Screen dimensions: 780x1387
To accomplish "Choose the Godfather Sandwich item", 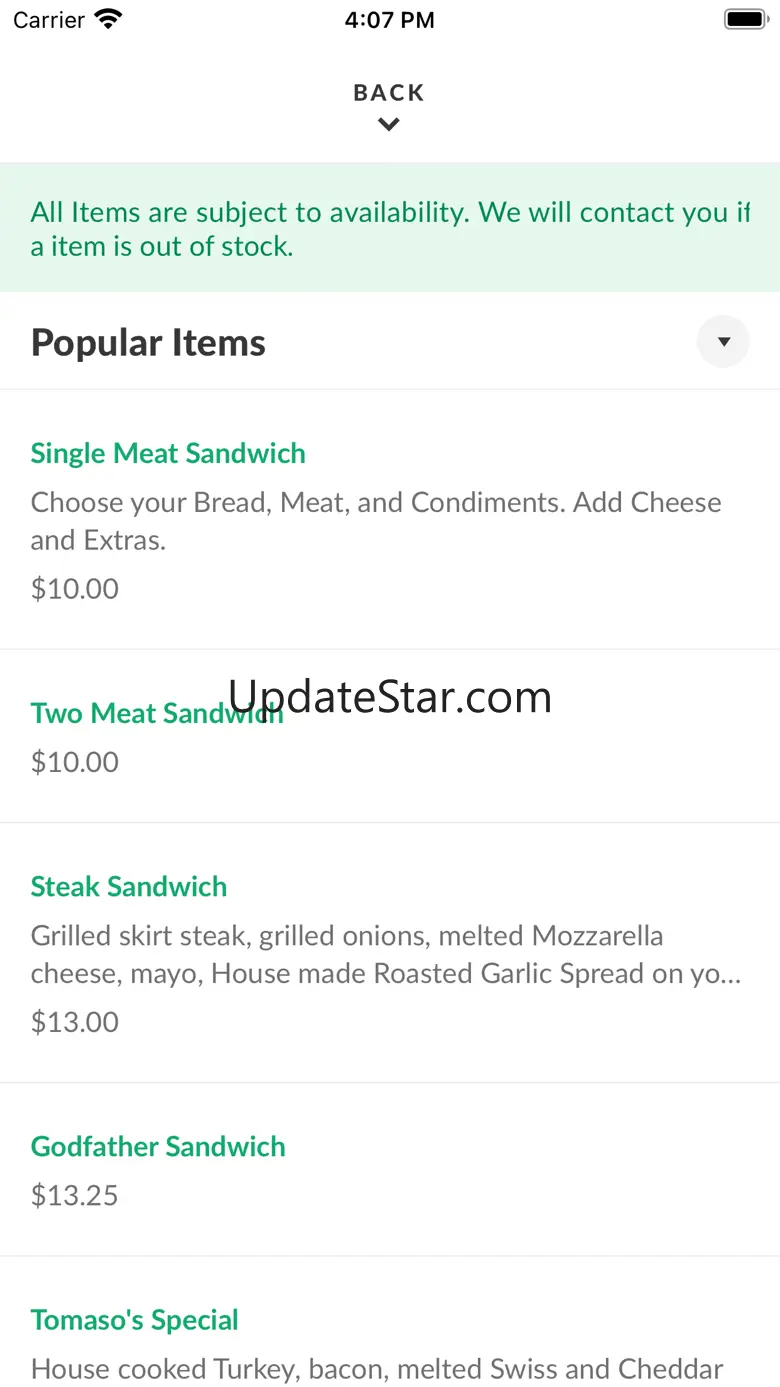I will (x=158, y=1147).
